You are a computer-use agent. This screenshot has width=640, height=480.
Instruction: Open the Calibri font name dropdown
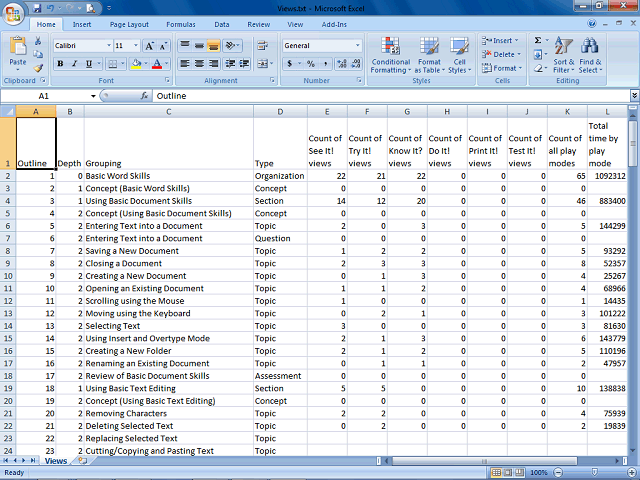click(109, 45)
